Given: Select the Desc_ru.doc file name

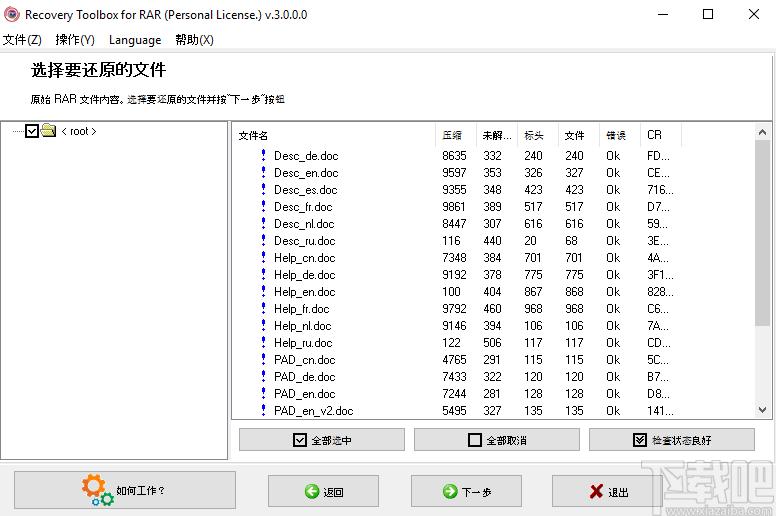Looking at the screenshot, I should click(x=304, y=241).
